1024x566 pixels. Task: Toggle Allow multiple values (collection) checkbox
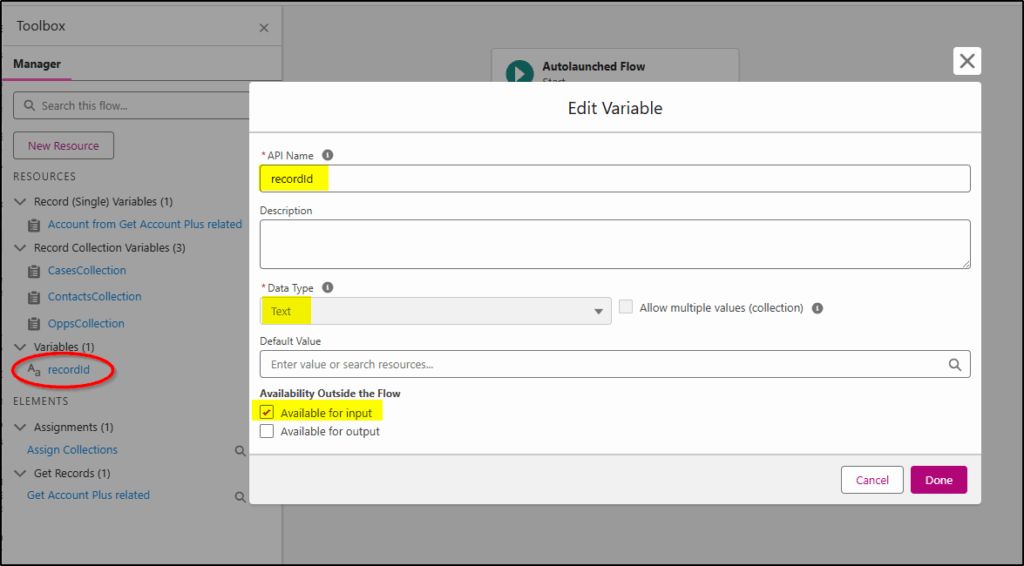(x=626, y=307)
